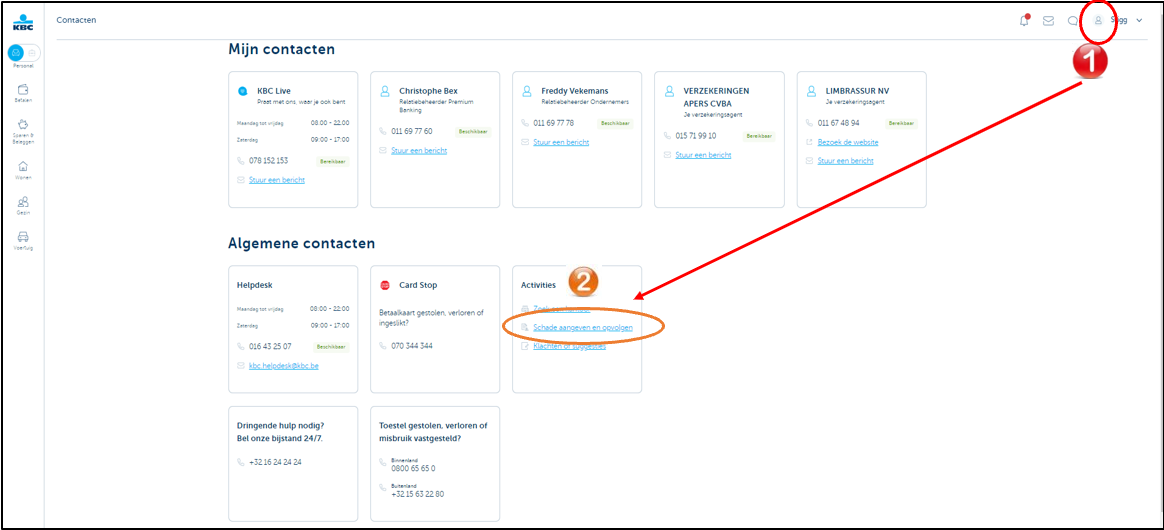Image resolution: width=1164 pixels, height=530 pixels.
Task: Click the Mijn contacten heading
Action: click(281, 50)
